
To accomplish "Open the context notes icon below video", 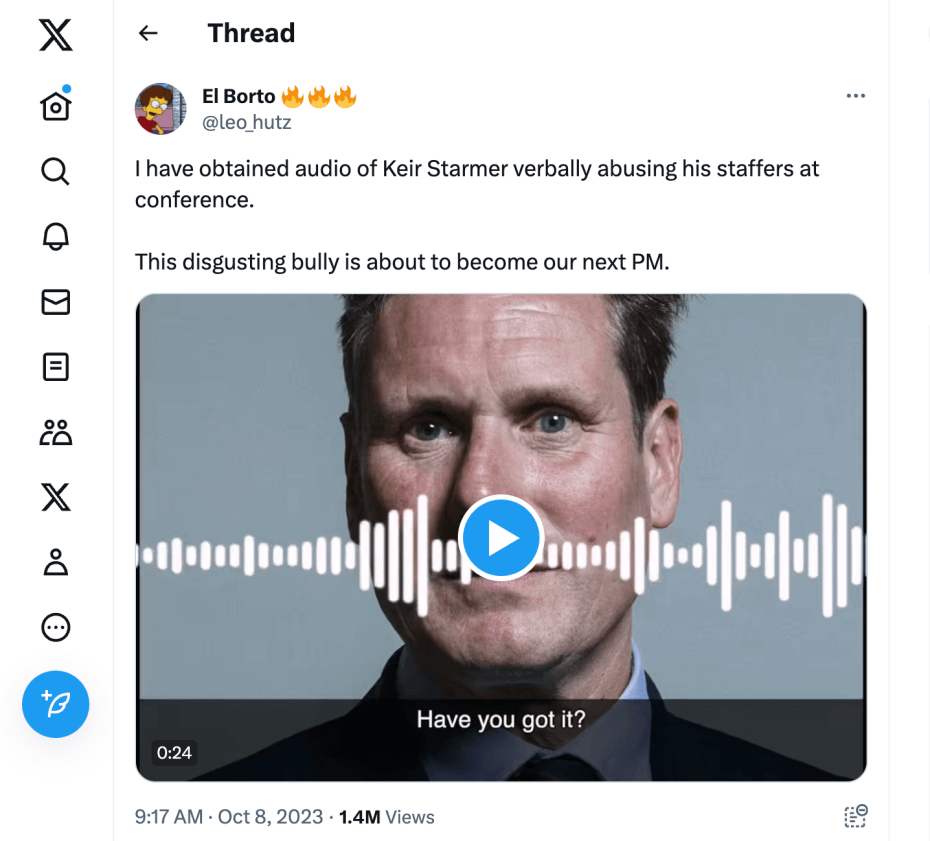I will [x=855, y=816].
